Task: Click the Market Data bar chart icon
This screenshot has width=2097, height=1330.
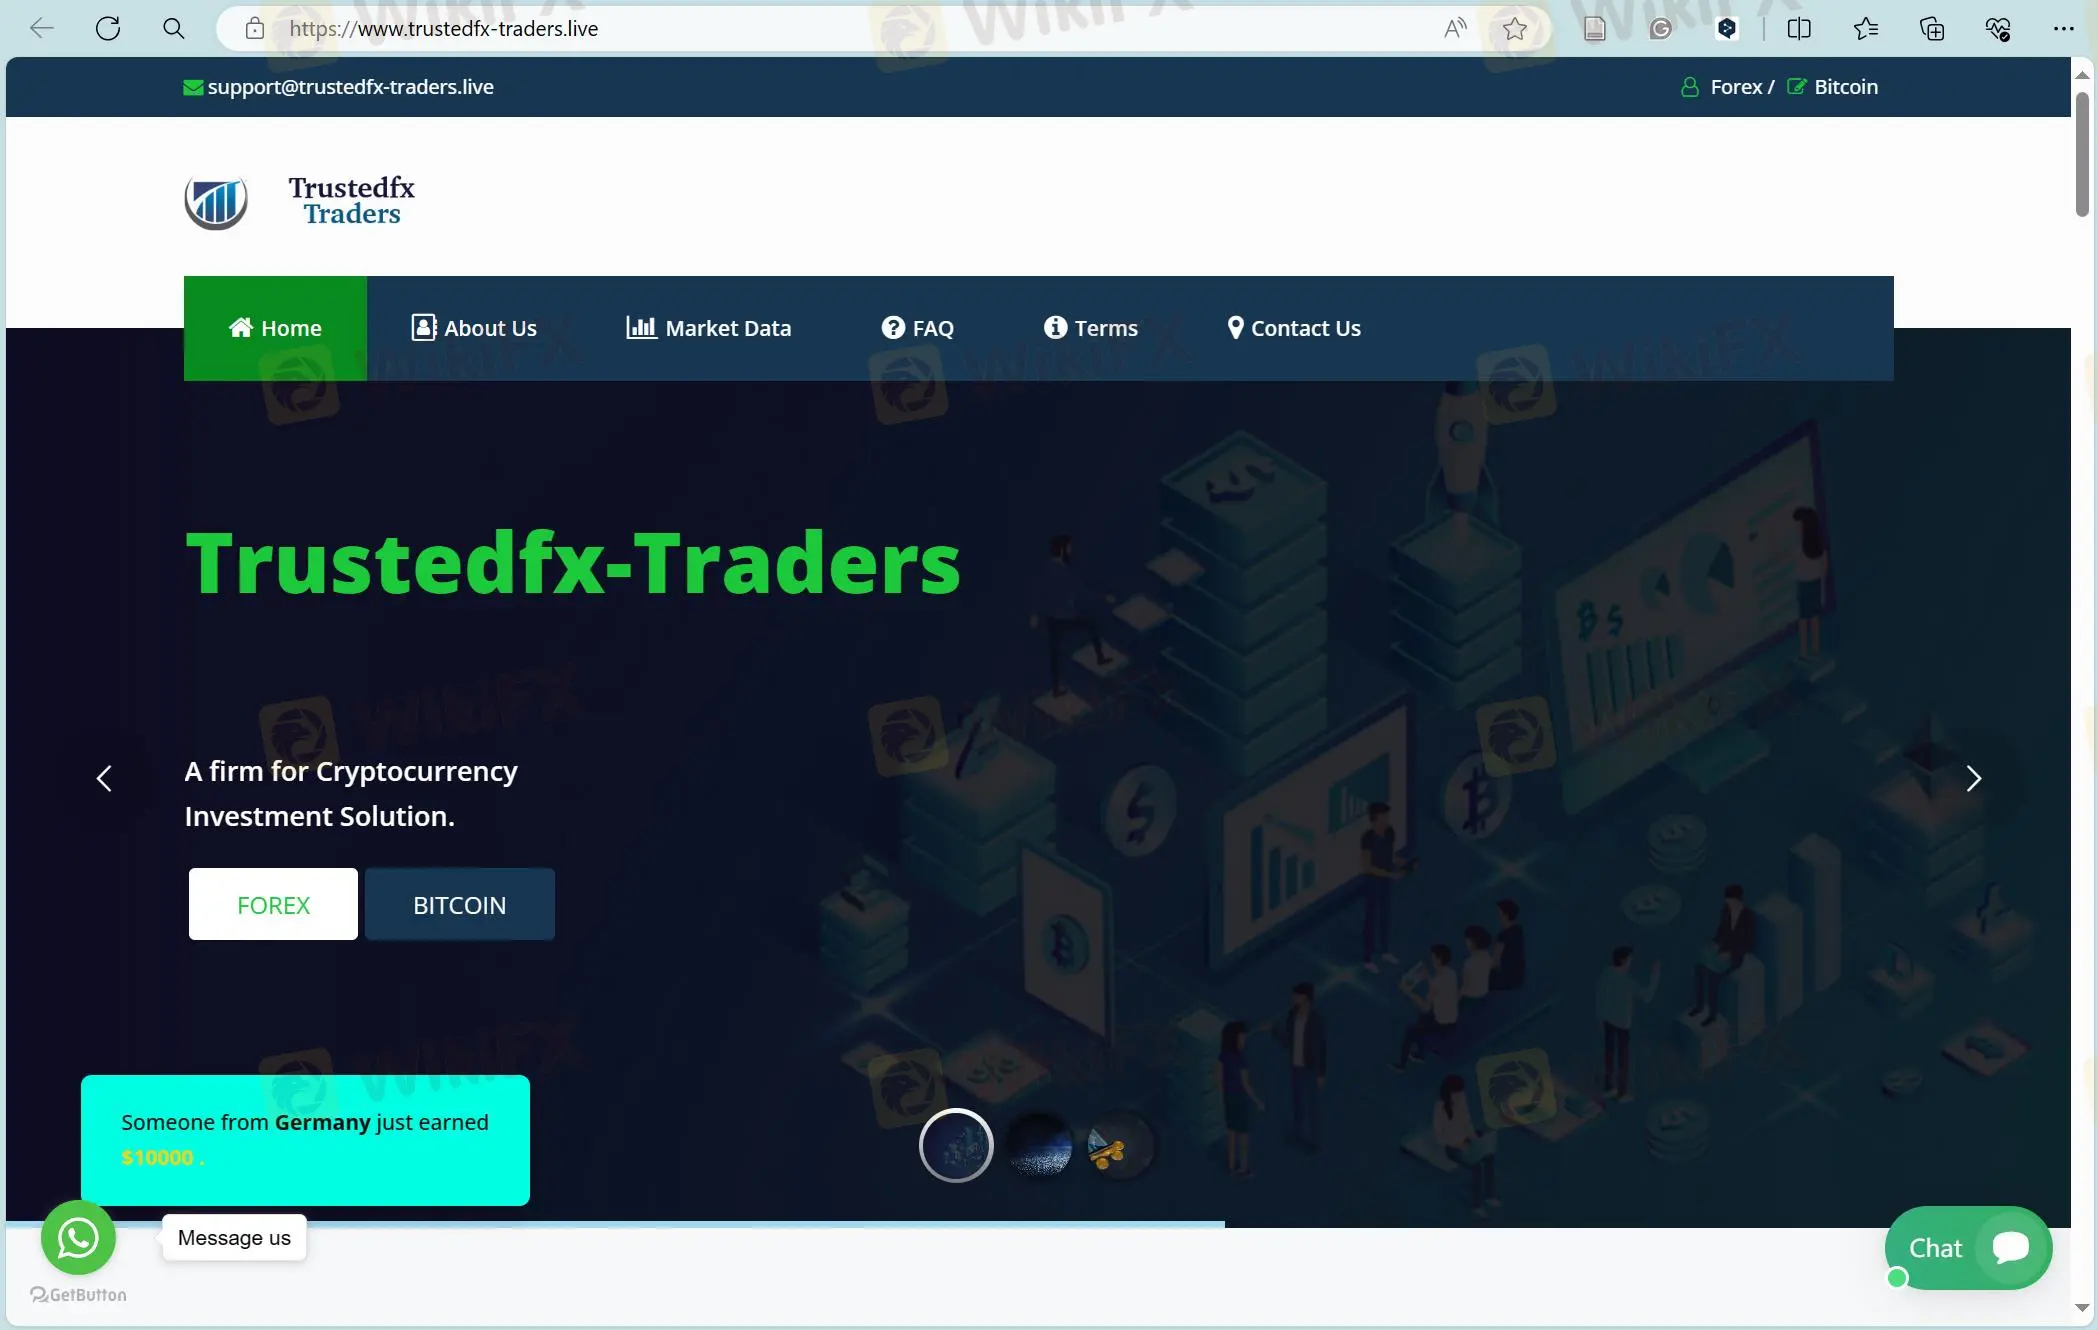Action: (639, 327)
